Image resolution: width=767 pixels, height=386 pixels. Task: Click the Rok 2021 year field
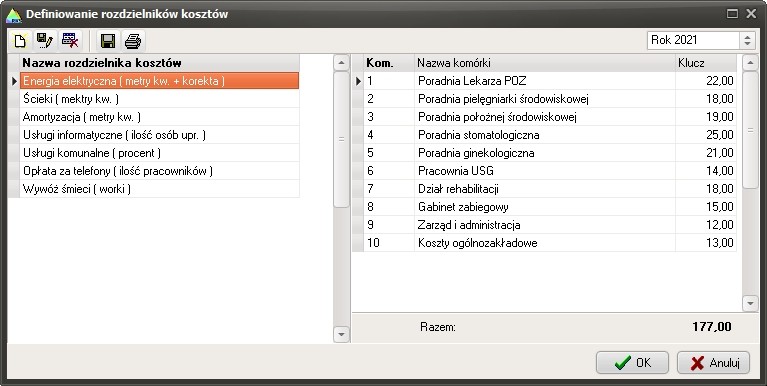(x=693, y=40)
